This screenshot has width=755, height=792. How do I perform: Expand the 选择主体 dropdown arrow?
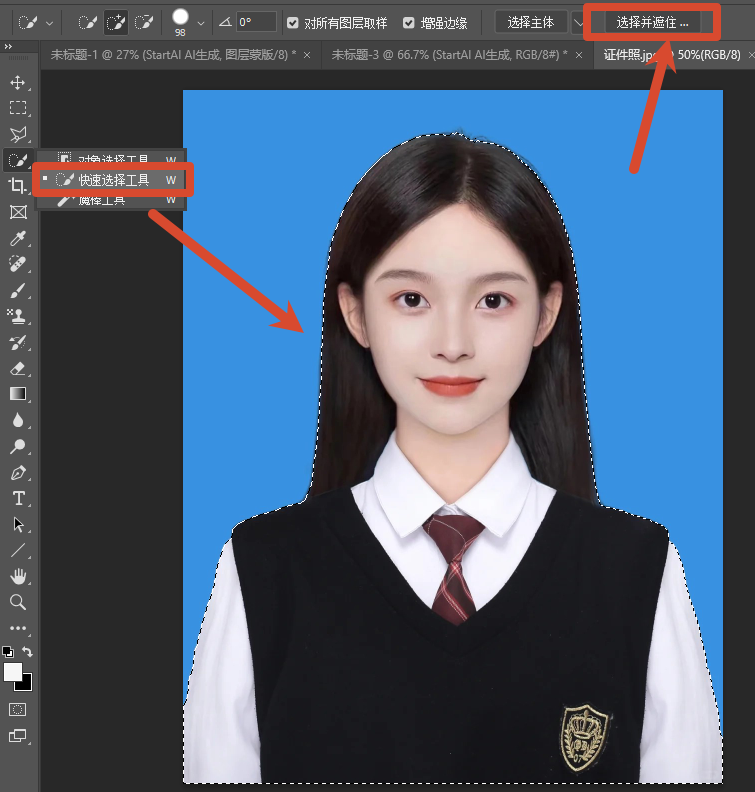(x=578, y=23)
